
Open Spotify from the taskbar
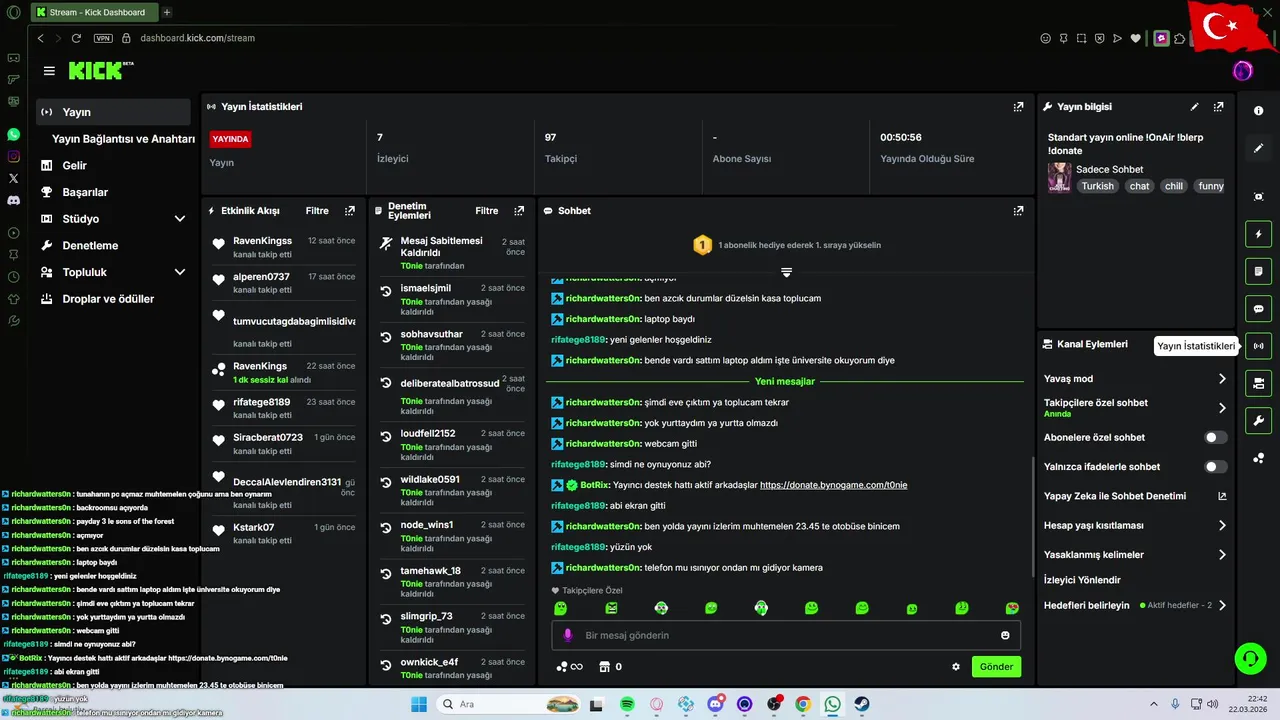[627, 704]
